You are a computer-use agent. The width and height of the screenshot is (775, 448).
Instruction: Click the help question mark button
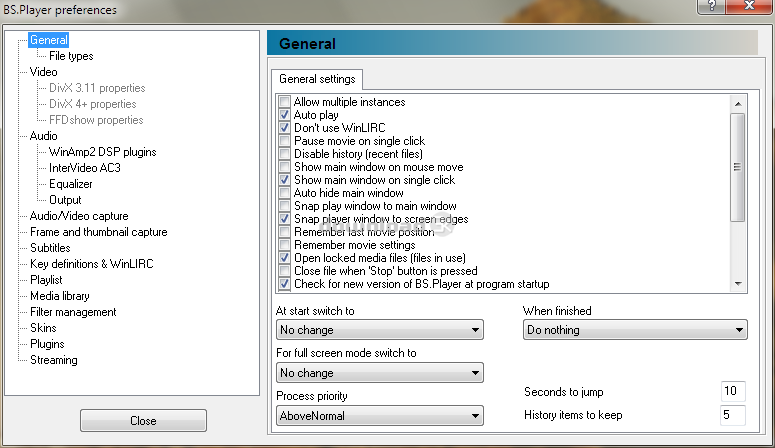tap(712, 6)
